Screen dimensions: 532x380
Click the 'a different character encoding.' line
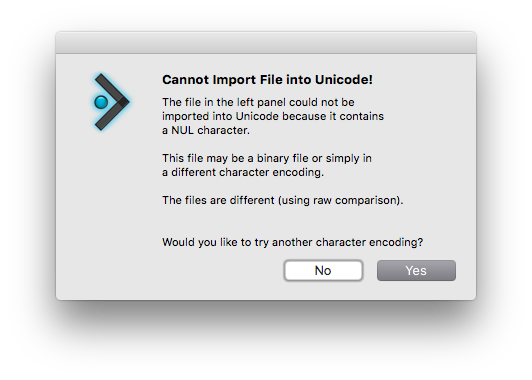(x=243, y=172)
